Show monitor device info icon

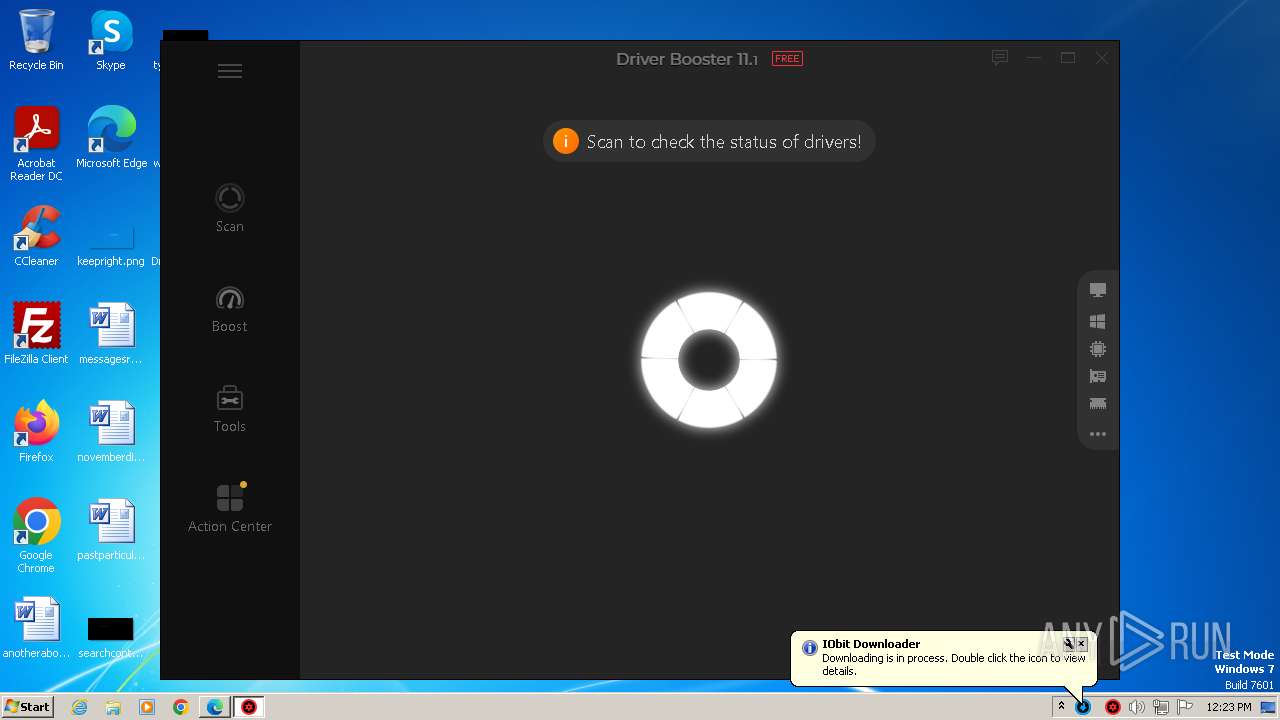click(1098, 290)
